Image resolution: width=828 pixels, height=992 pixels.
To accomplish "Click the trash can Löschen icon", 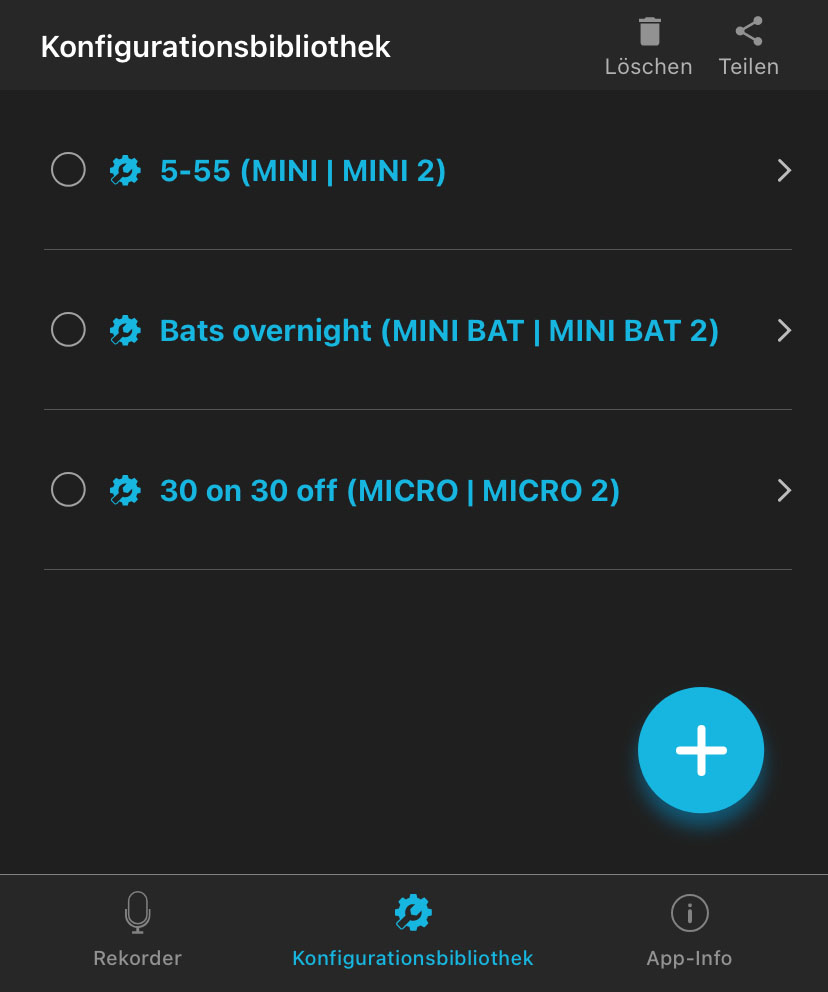I will pyautogui.click(x=649, y=32).
